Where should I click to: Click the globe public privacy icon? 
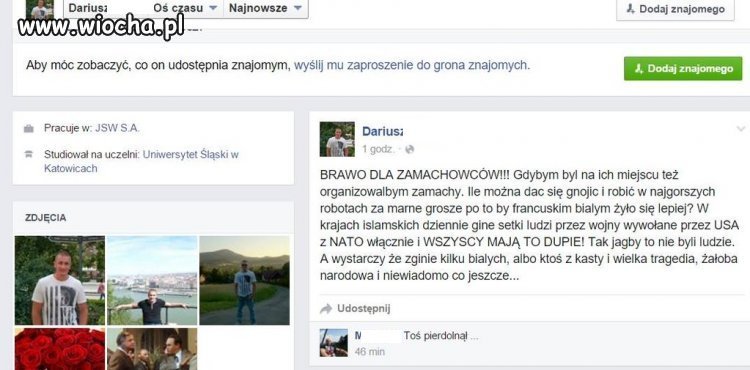pyautogui.click(x=409, y=150)
